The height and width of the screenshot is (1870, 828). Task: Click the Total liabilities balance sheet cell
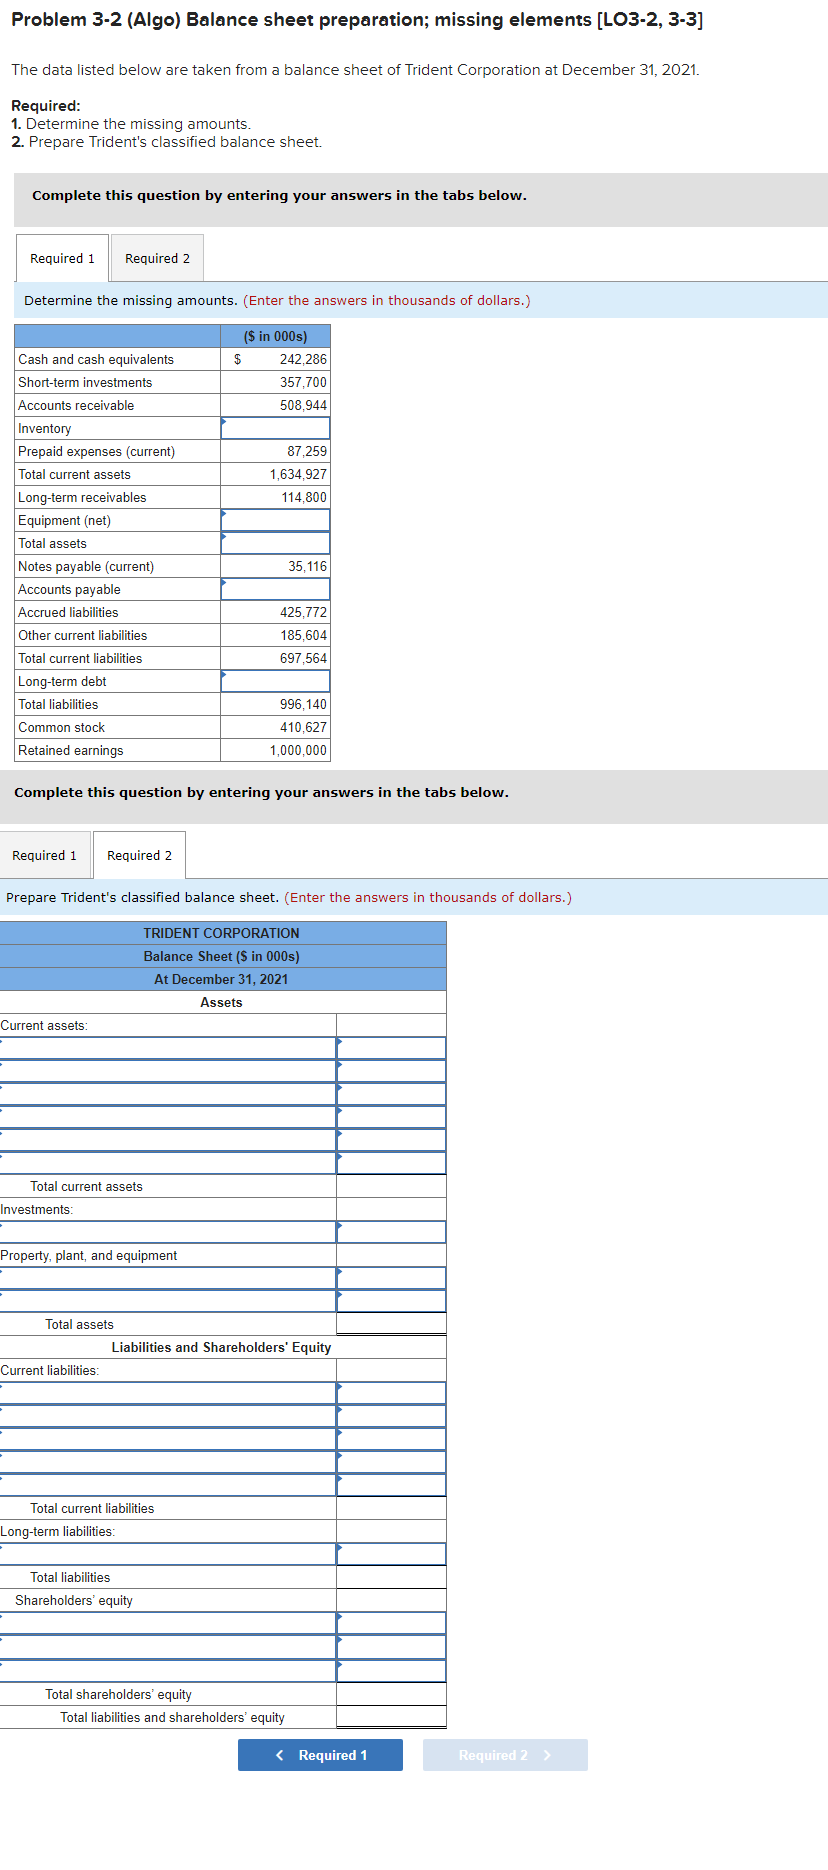pyautogui.click(x=391, y=1577)
